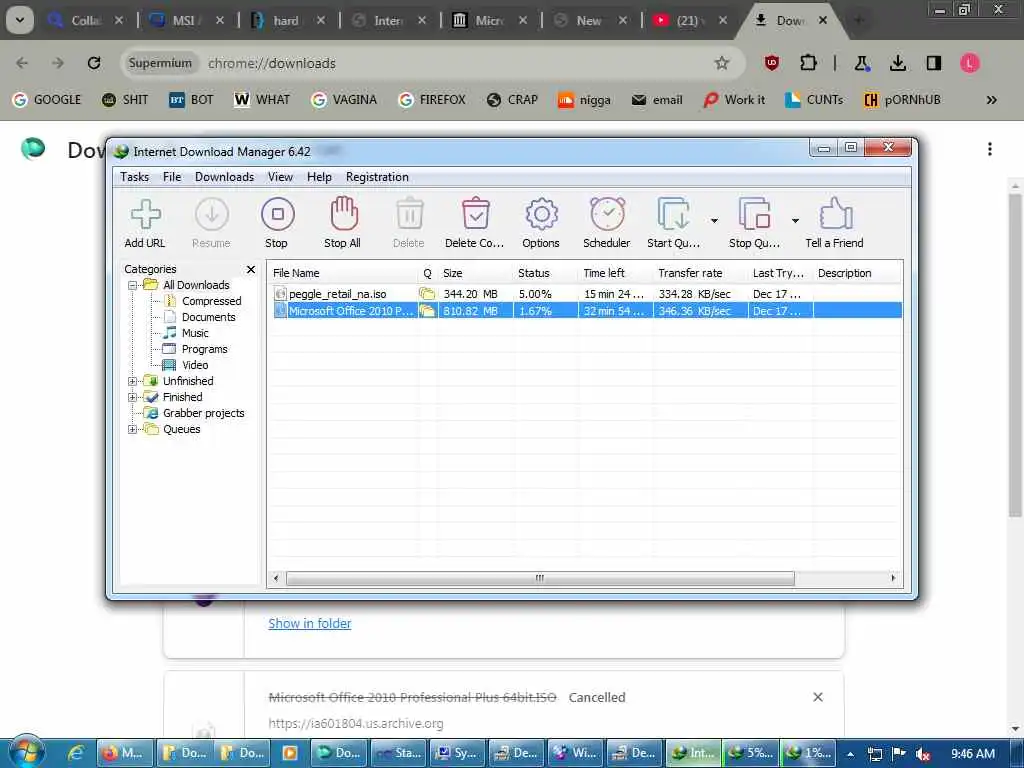Show hidden system tray icons arrow
Image resolution: width=1024 pixels, height=768 pixels.
[x=850, y=754]
